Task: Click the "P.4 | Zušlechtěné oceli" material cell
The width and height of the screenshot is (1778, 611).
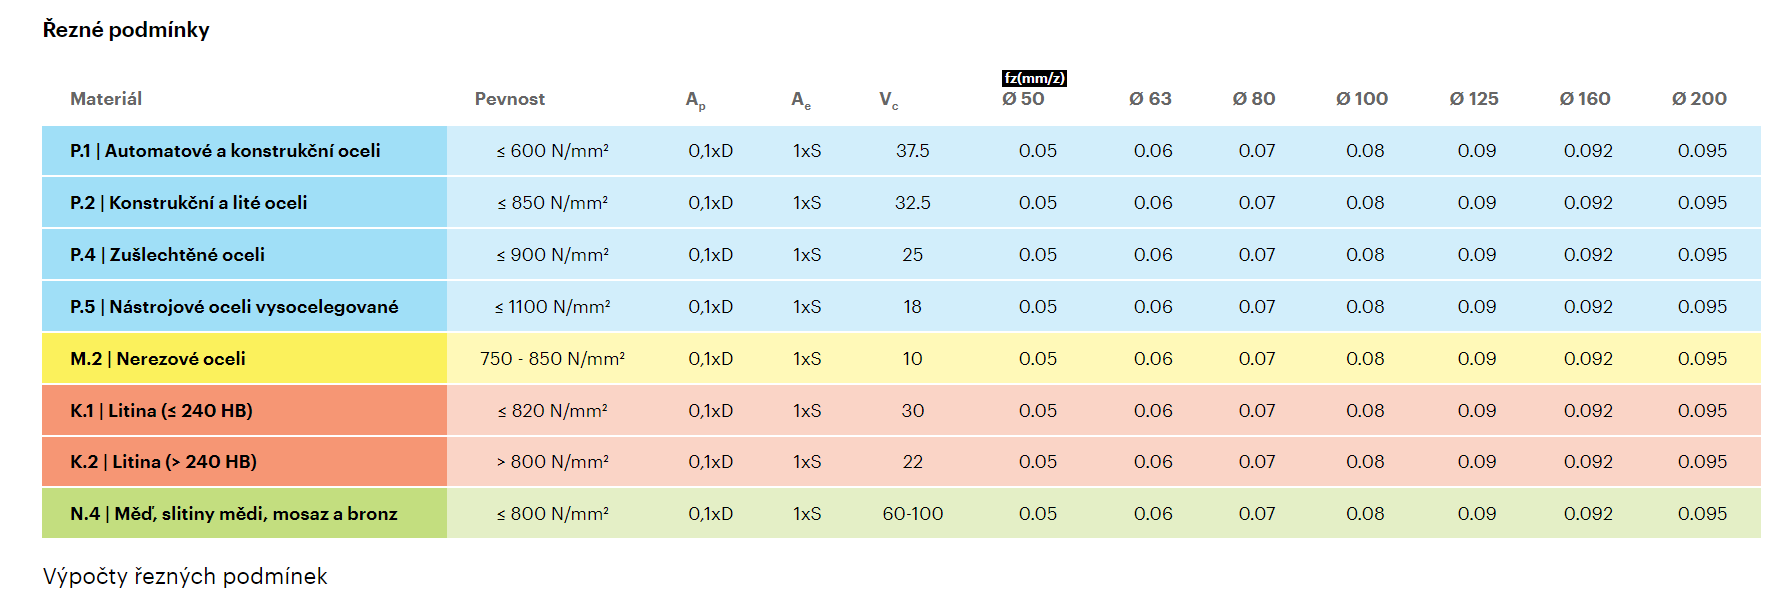Action: tap(167, 255)
